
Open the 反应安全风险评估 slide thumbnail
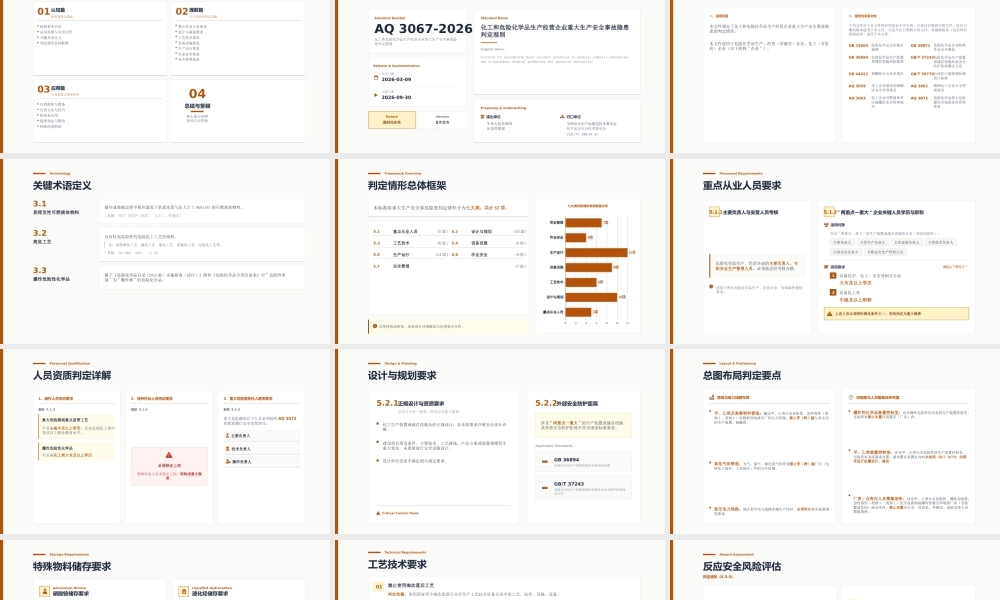click(837, 569)
